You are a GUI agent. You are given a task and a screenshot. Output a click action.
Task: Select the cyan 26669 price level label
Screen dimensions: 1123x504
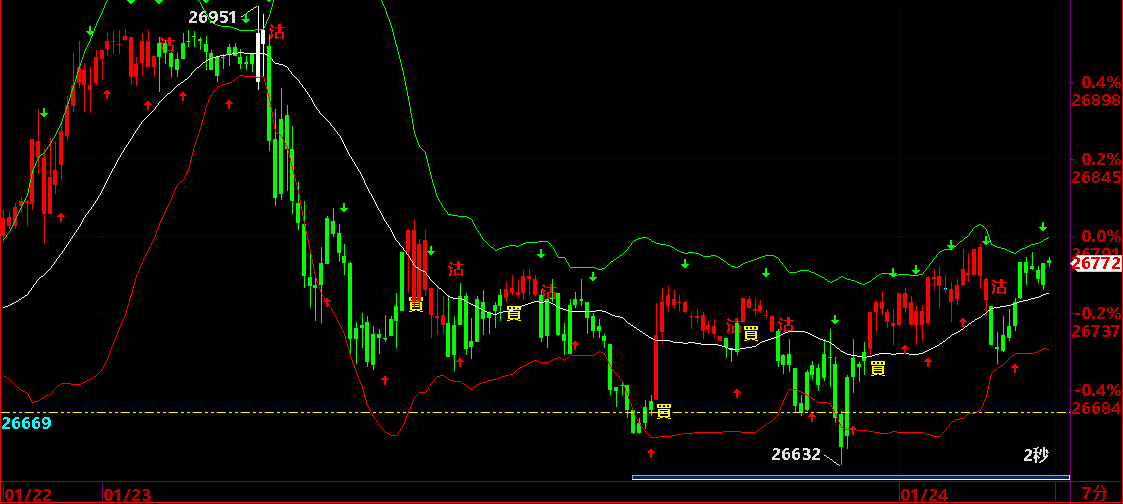pos(26,423)
